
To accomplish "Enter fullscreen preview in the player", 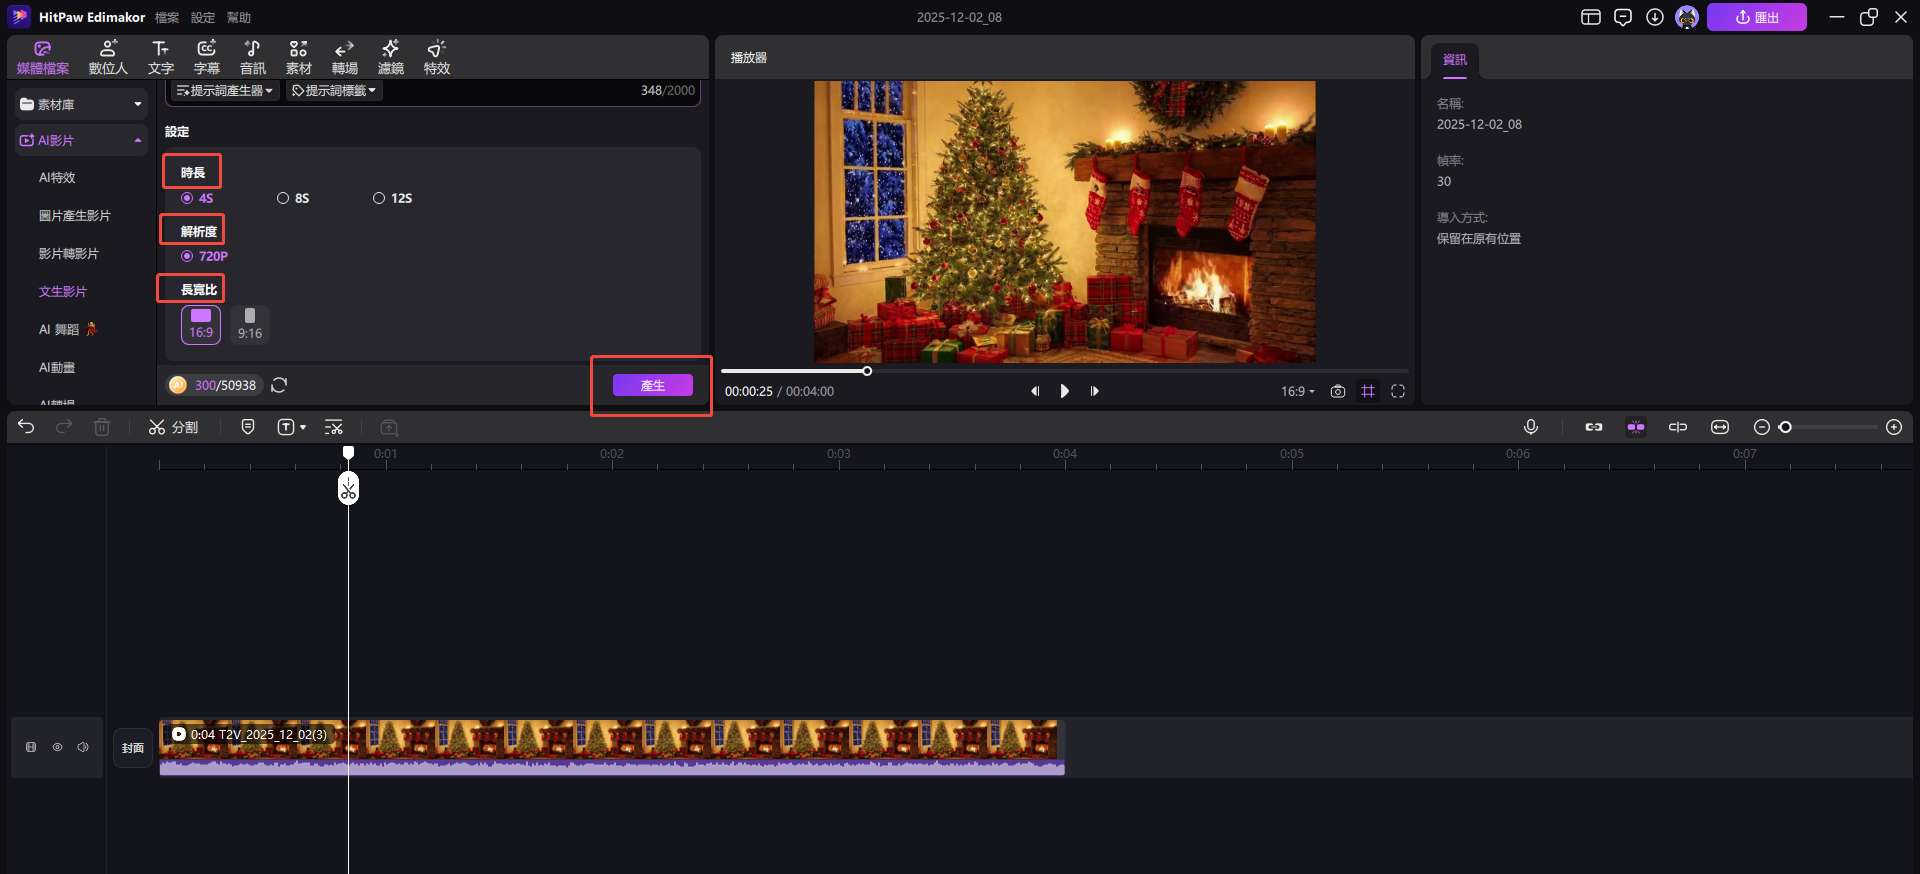I will (x=1398, y=391).
